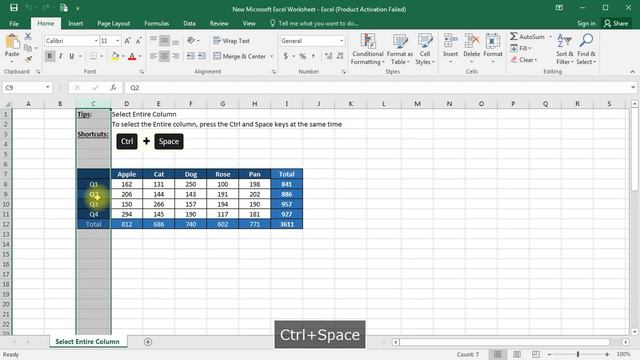Toggle Underline formatting
Screen dimensions: 640x360
(72, 56)
